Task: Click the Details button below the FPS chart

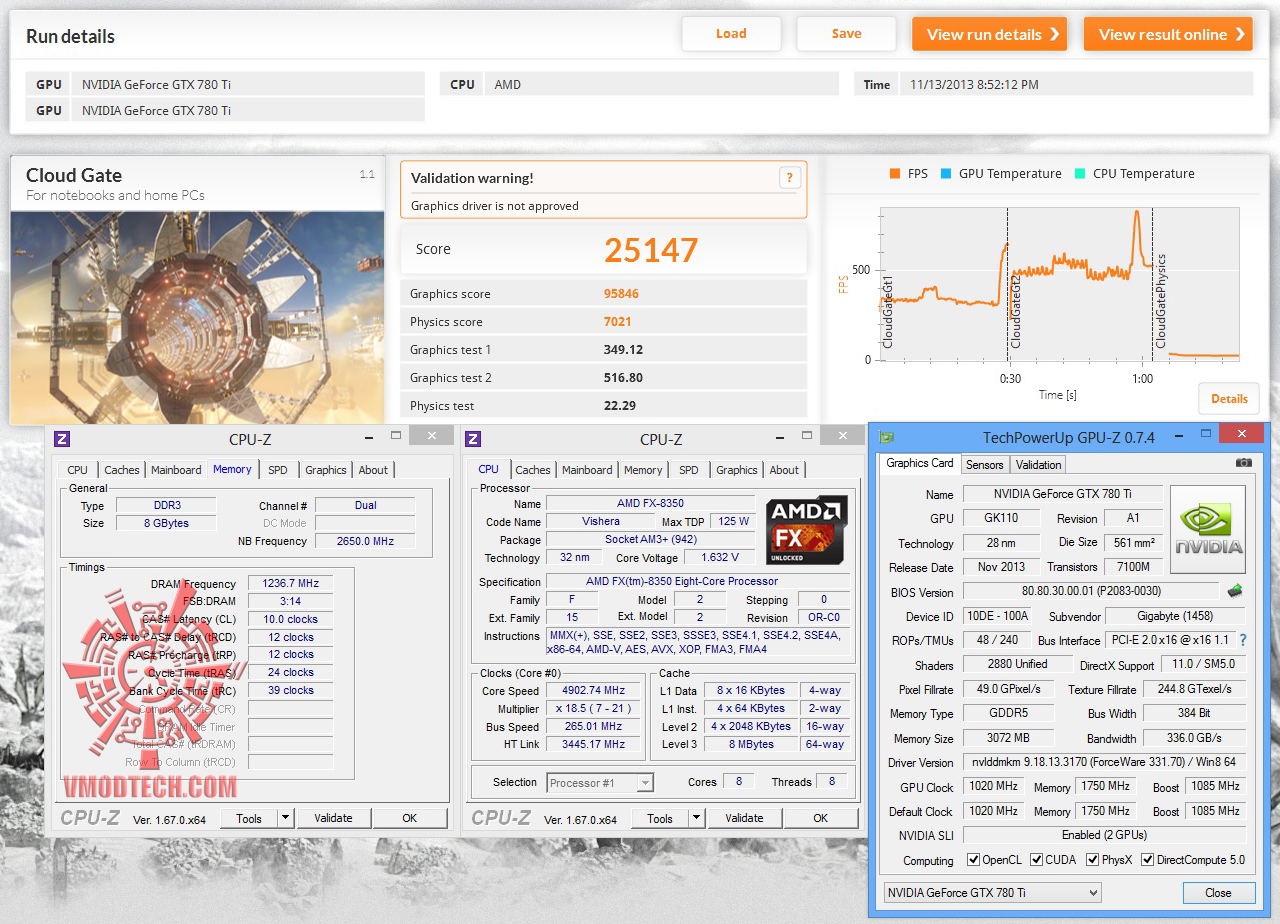Action: coord(1229,398)
